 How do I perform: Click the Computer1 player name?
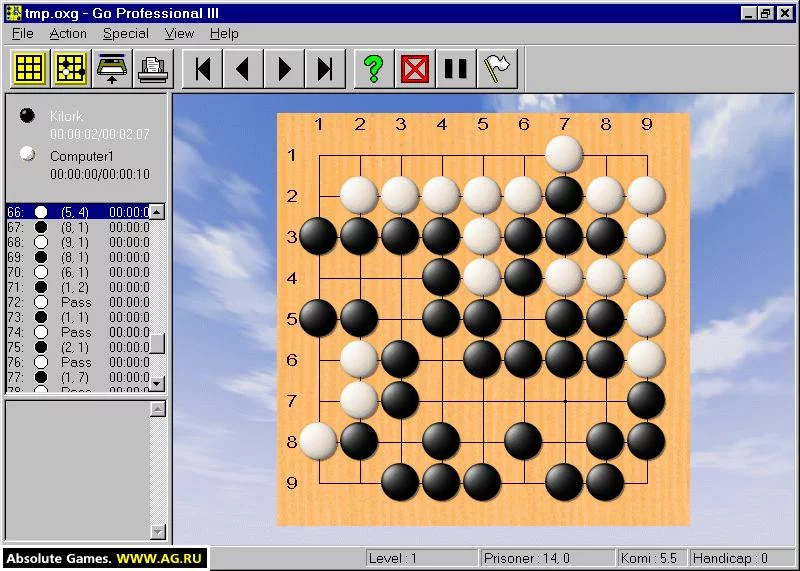82,156
